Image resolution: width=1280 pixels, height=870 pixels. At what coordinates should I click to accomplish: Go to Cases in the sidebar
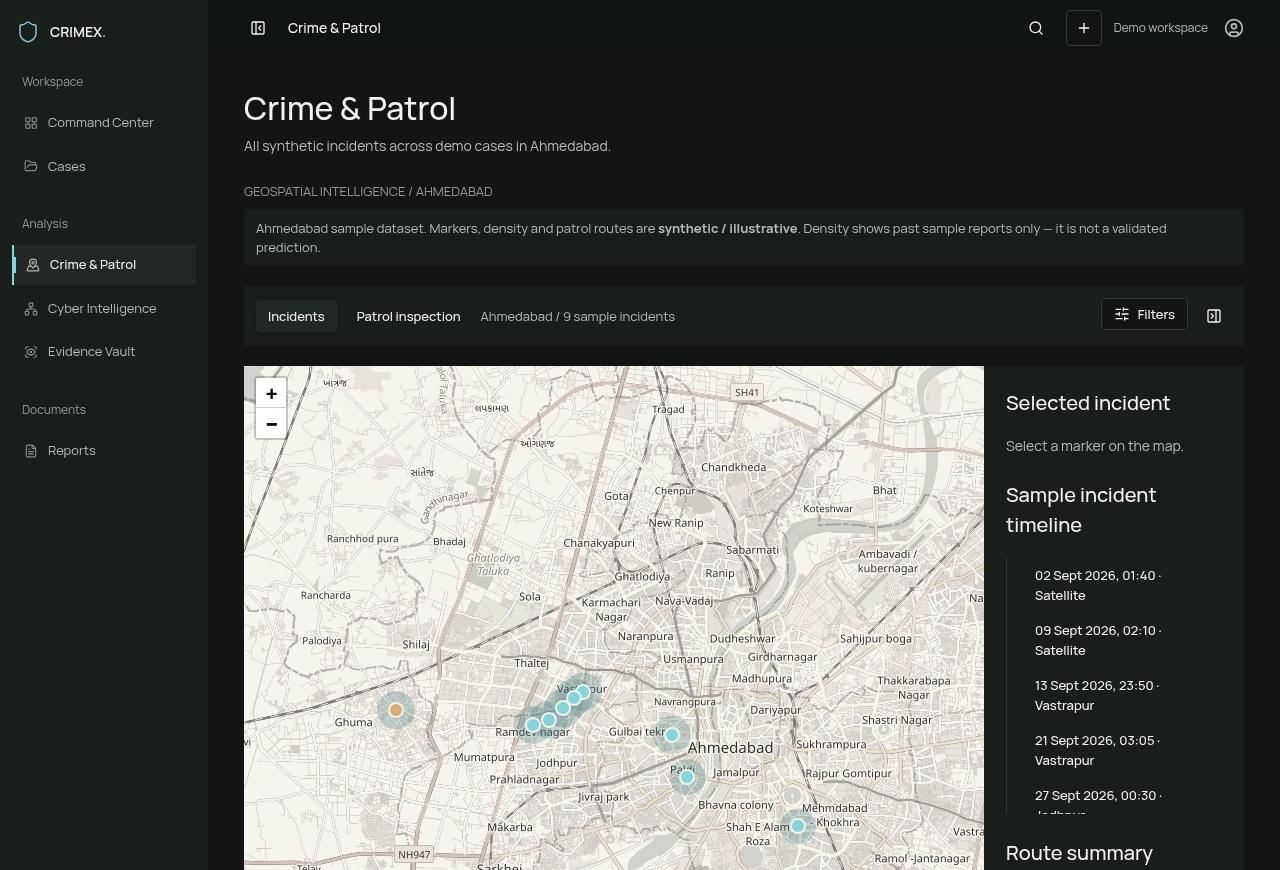104,166
